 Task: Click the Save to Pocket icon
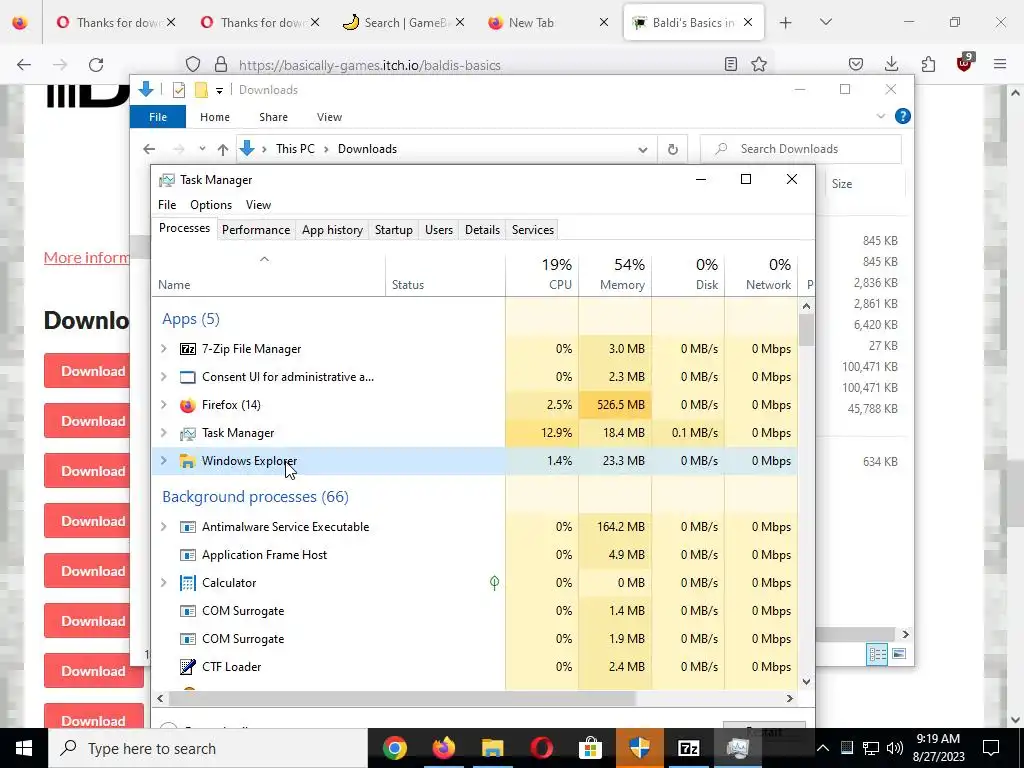856,64
